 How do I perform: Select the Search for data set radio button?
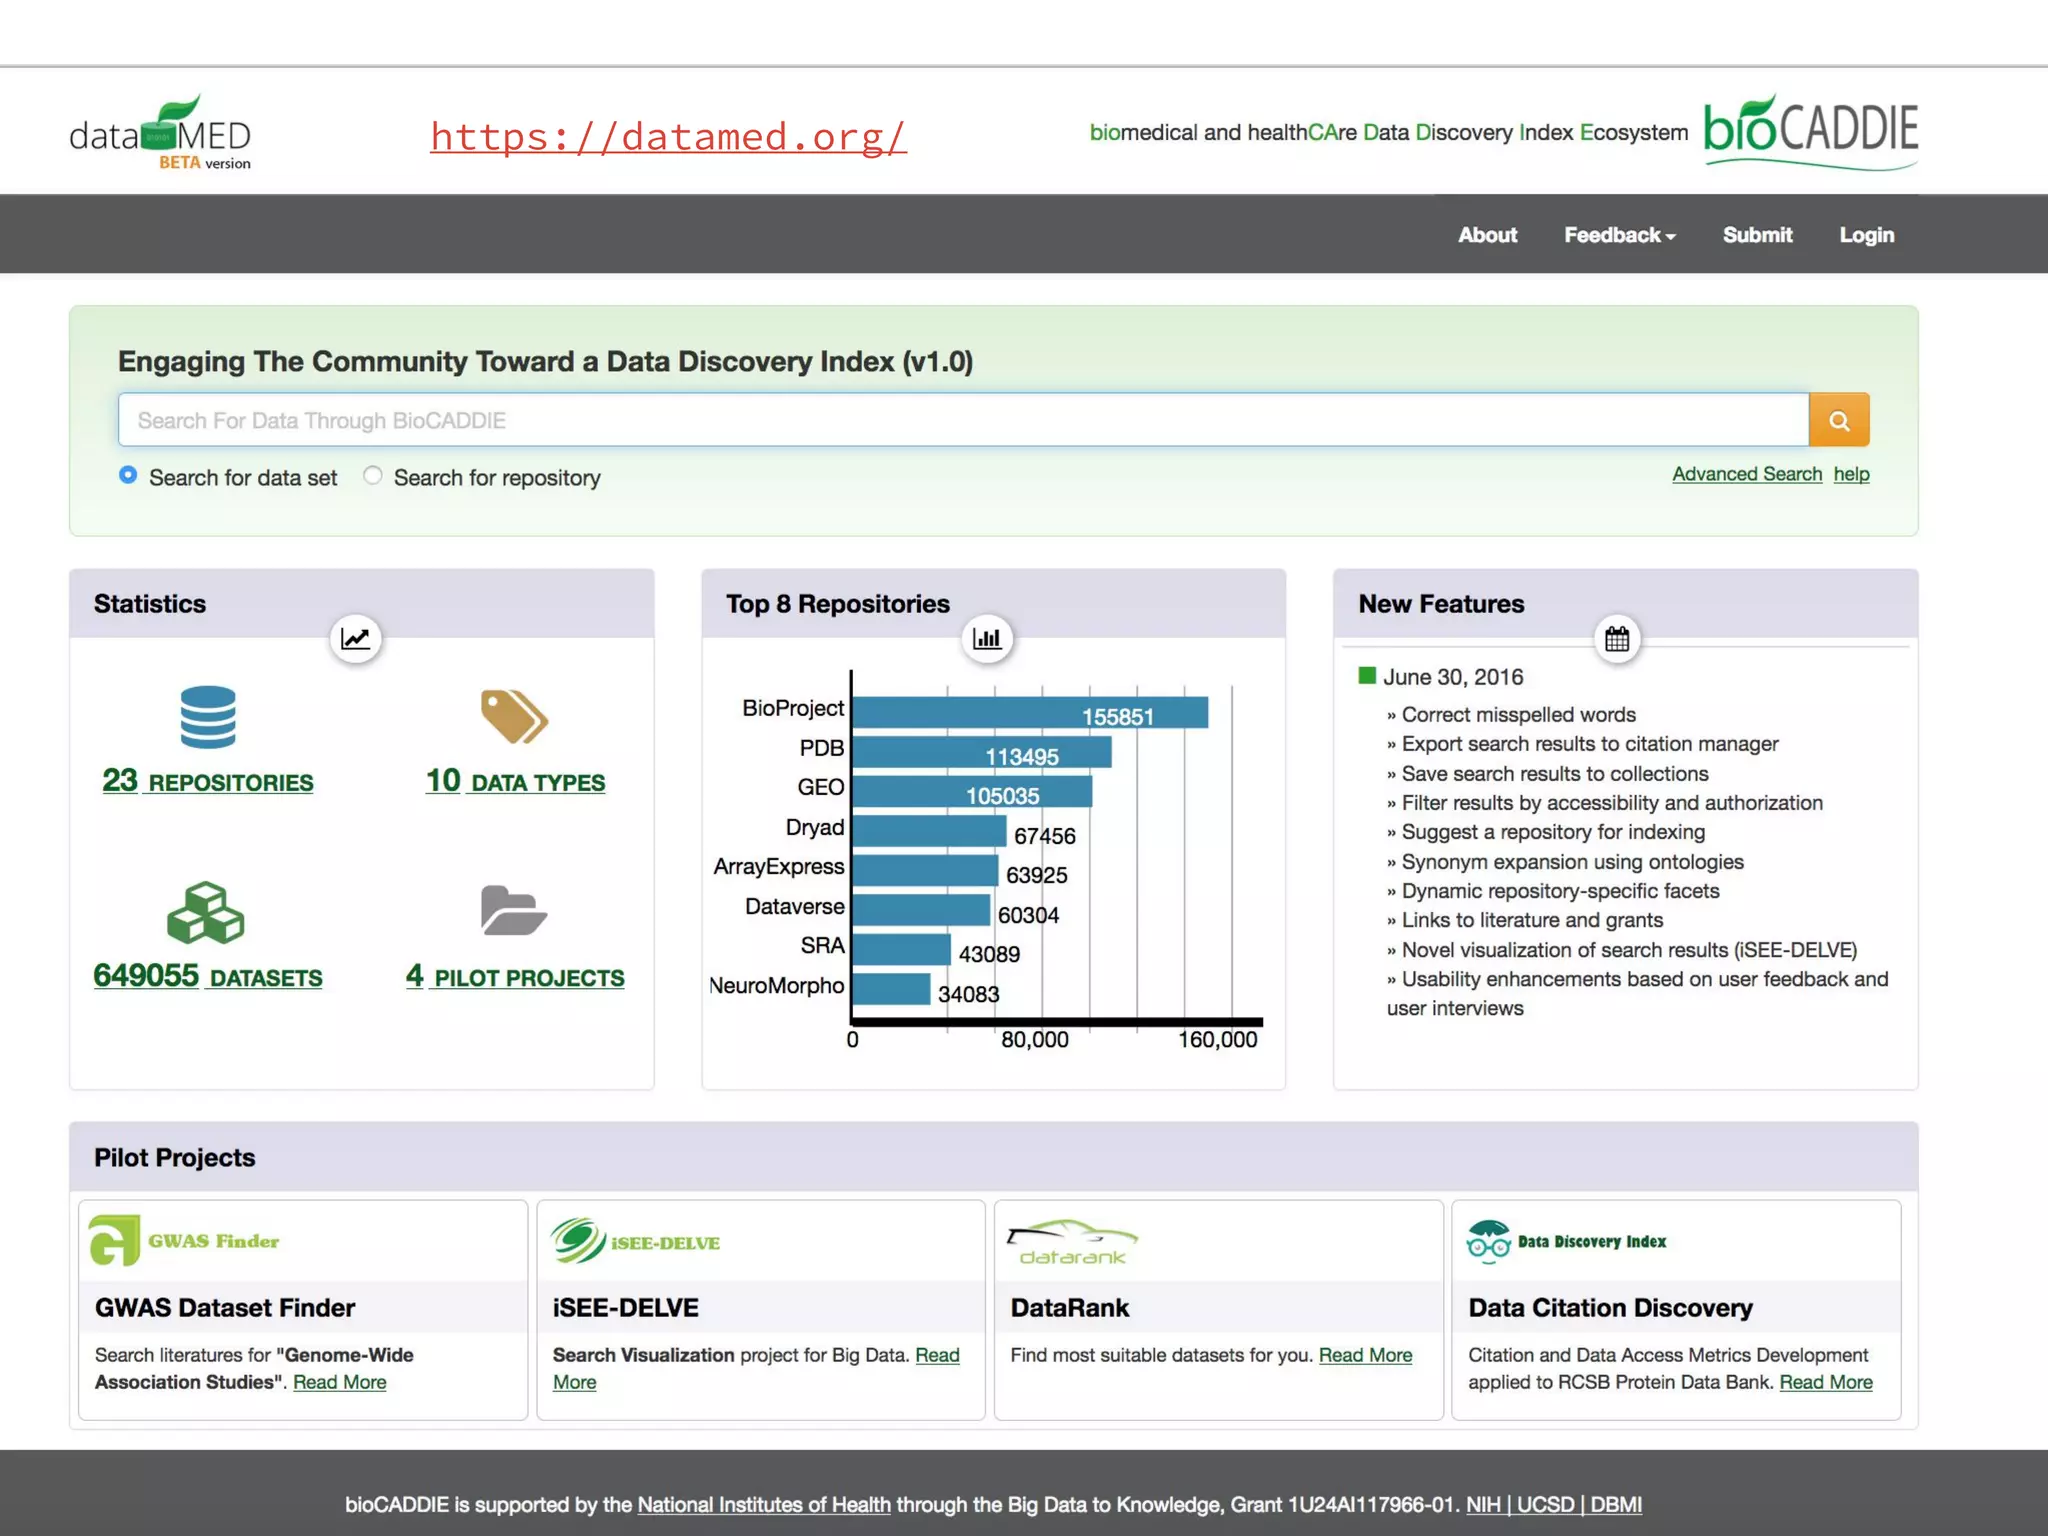tap(128, 475)
